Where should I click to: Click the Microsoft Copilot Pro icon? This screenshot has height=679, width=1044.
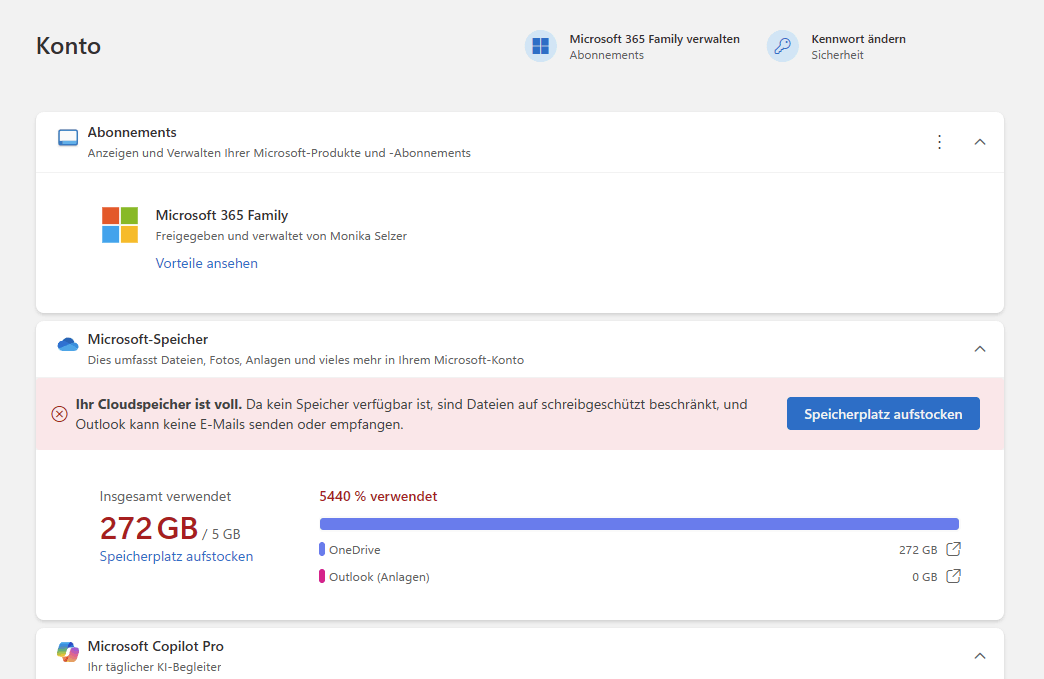(x=68, y=652)
